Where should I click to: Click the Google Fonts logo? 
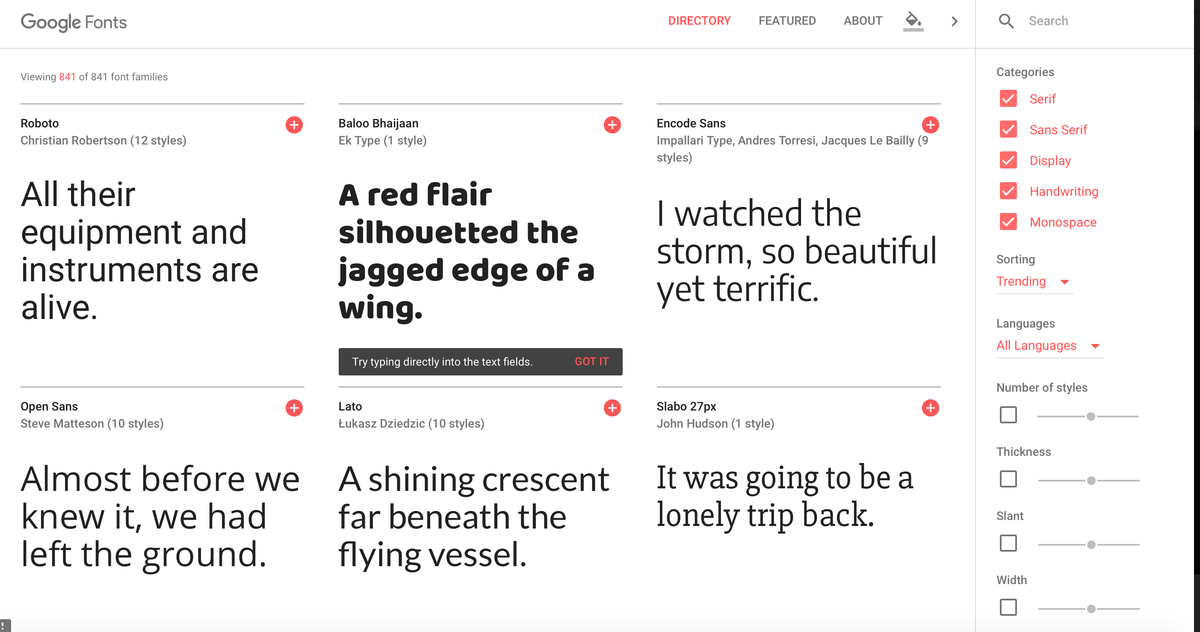[x=74, y=22]
